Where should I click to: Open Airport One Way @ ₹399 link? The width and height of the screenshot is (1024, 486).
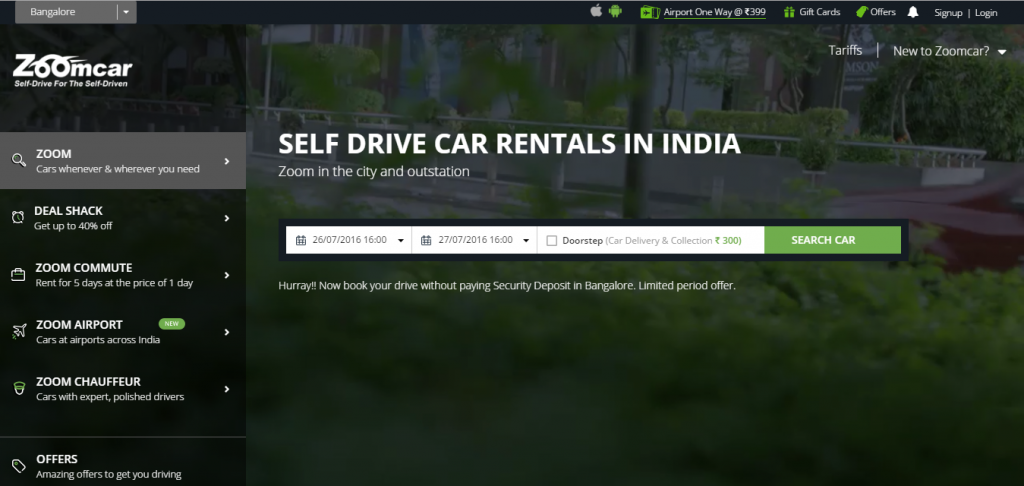pyautogui.click(x=714, y=12)
